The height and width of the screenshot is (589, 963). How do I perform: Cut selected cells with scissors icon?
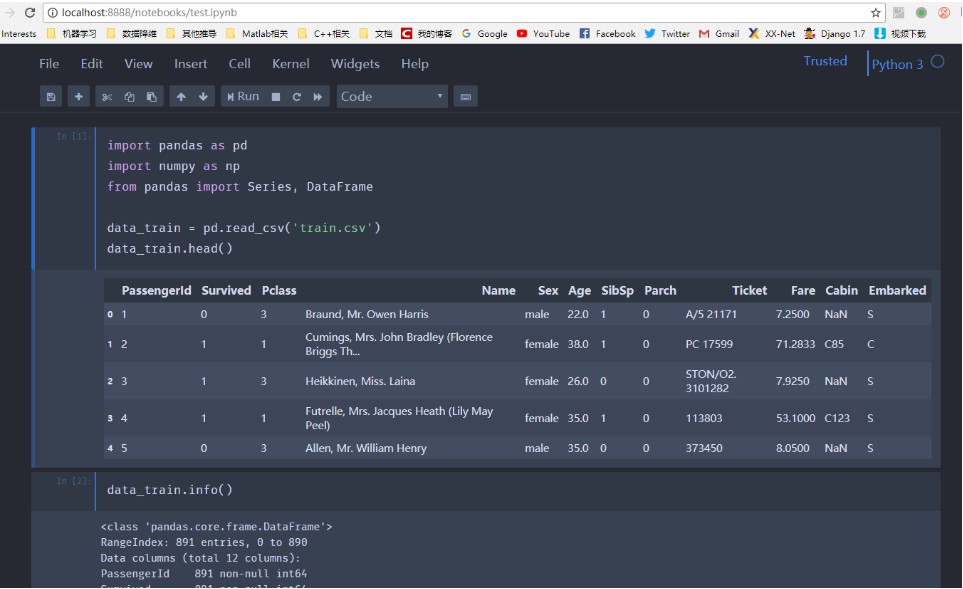click(x=107, y=96)
